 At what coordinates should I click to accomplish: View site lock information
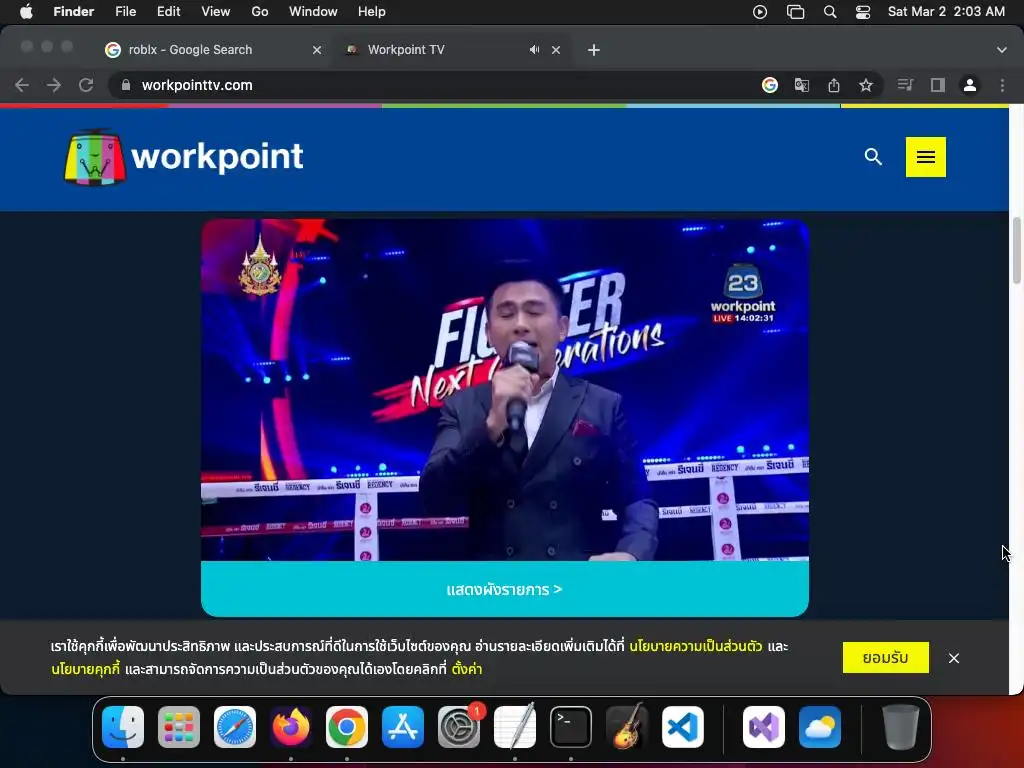click(126, 85)
